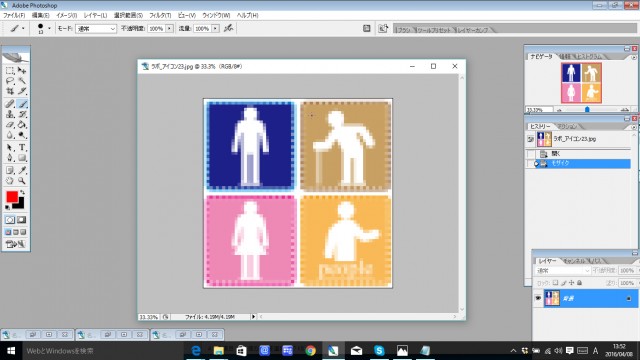The width and height of the screenshot is (640, 360).
Task: Toggle the airbrush option in options bar
Action: [229, 28]
